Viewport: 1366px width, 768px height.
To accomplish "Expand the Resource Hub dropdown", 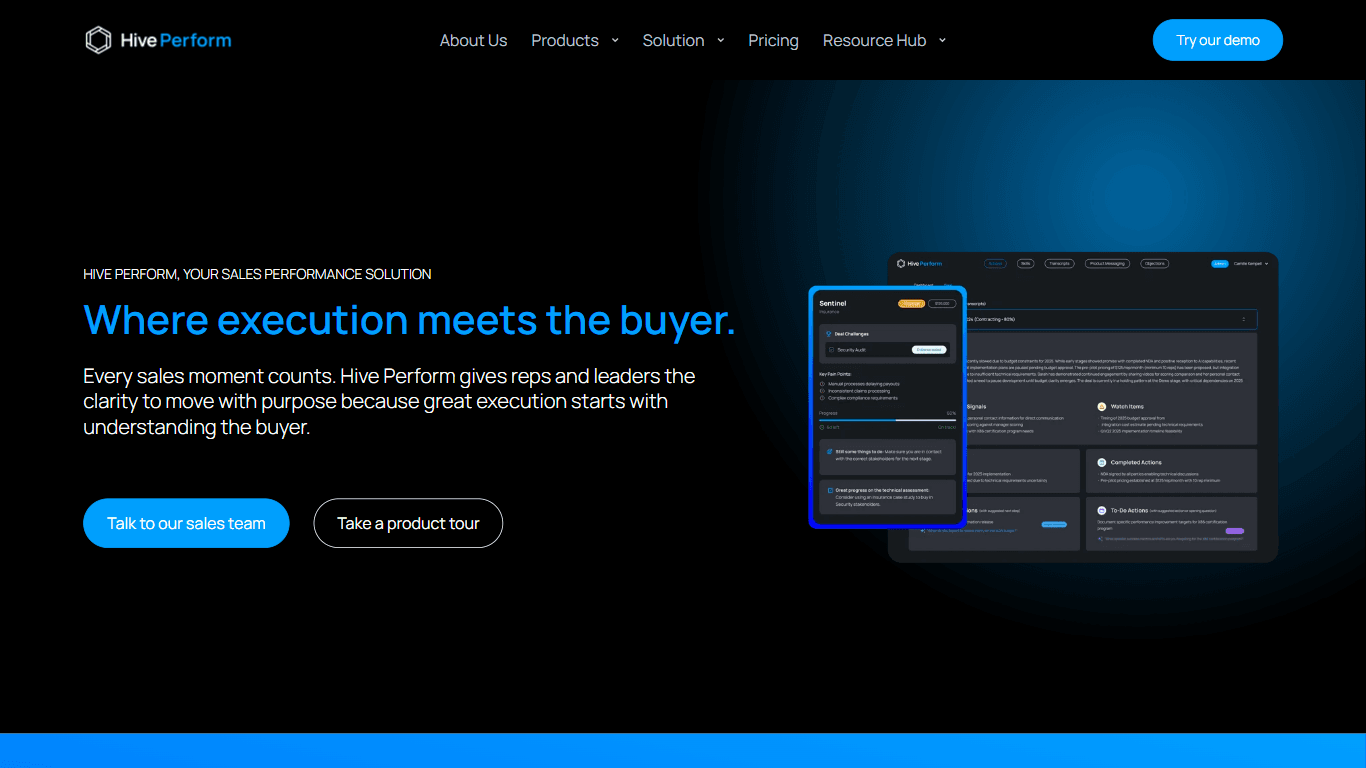I will [884, 40].
